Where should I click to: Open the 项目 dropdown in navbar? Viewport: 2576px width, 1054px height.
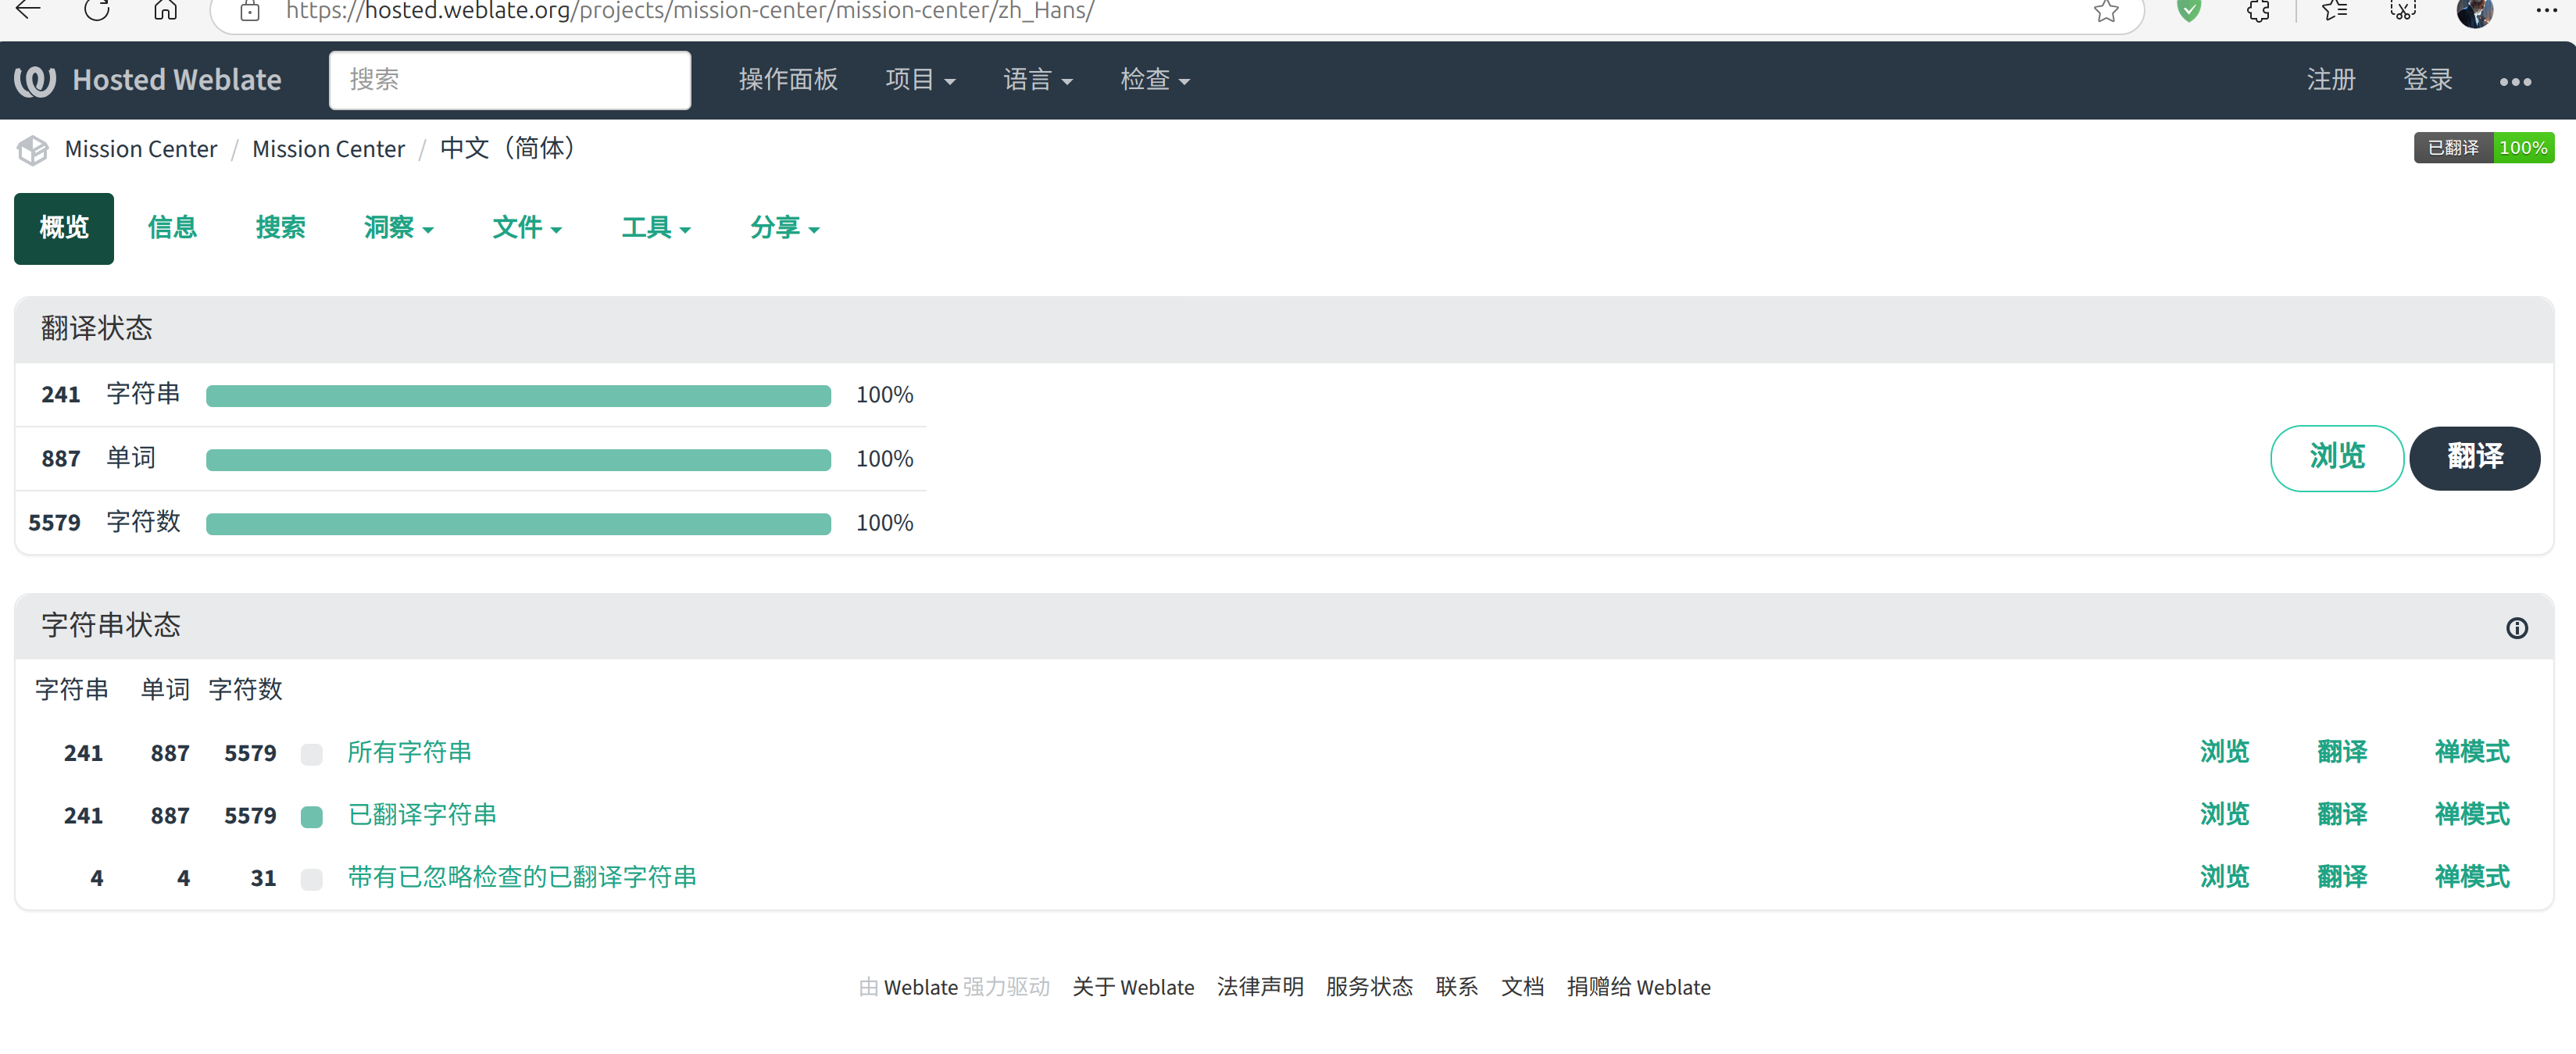tap(920, 80)
